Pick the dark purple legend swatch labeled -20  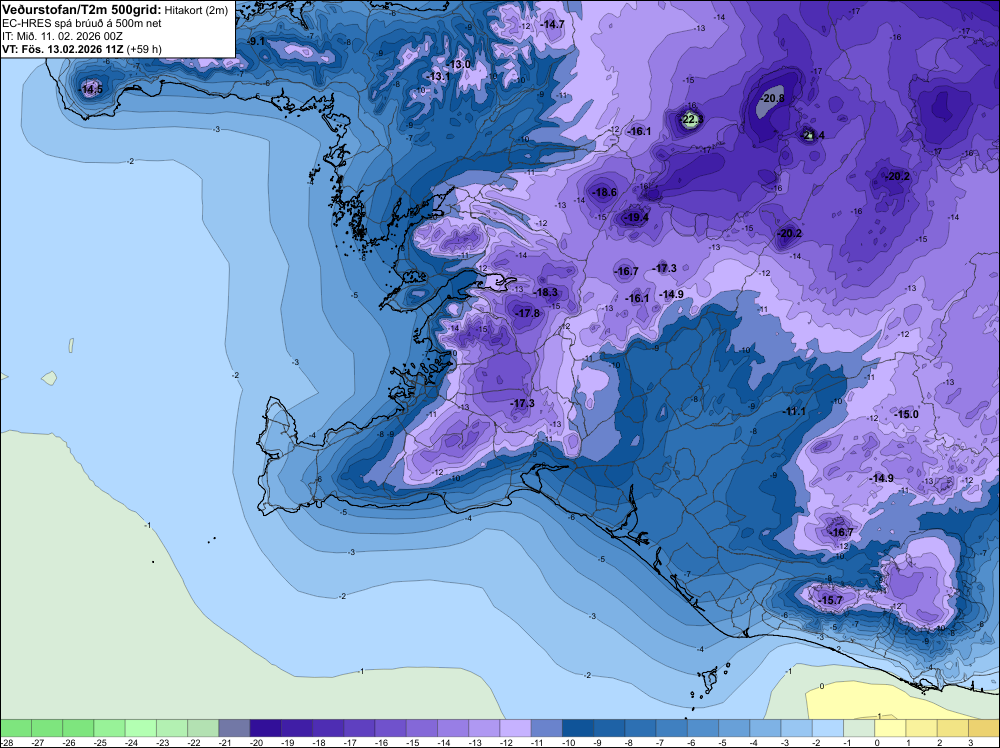coord(265,728)
